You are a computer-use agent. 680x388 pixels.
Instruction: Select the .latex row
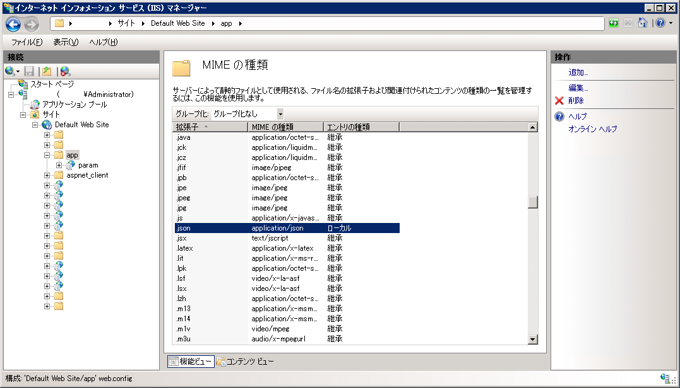[287, 248]
